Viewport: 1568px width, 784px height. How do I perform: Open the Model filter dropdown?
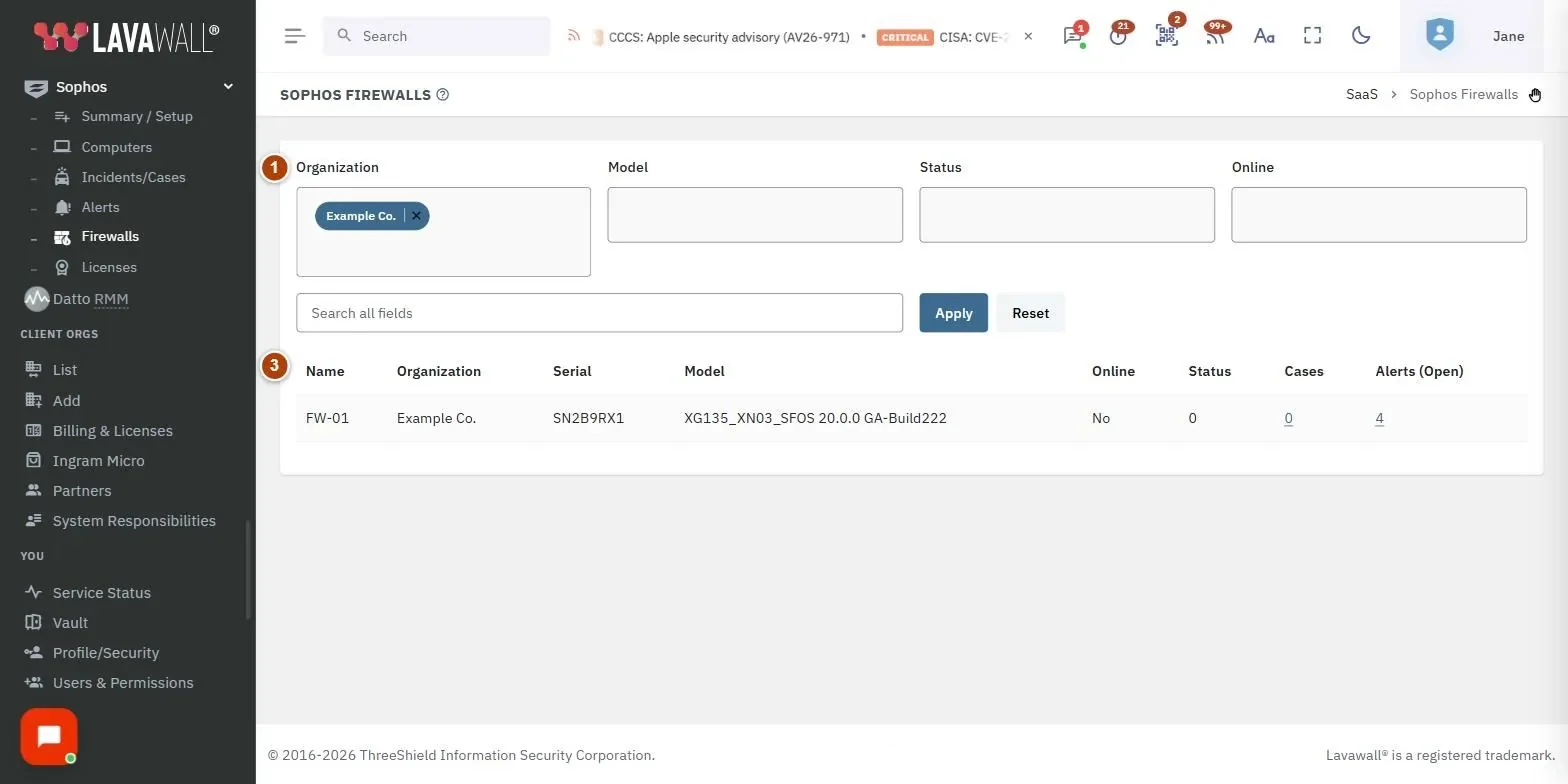[755, 214]
